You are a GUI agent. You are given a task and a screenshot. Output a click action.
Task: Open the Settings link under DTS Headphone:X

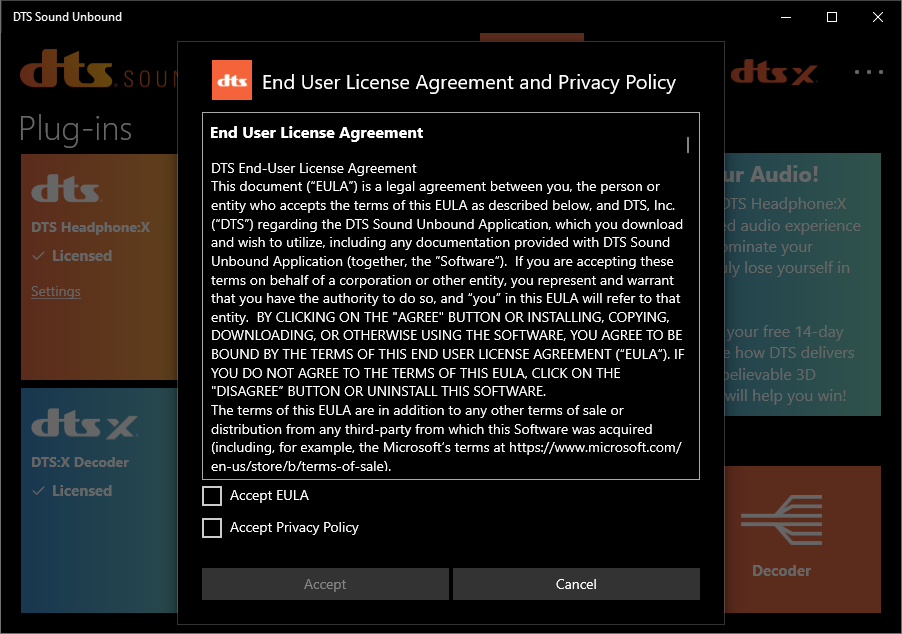(x=56, y=291)
